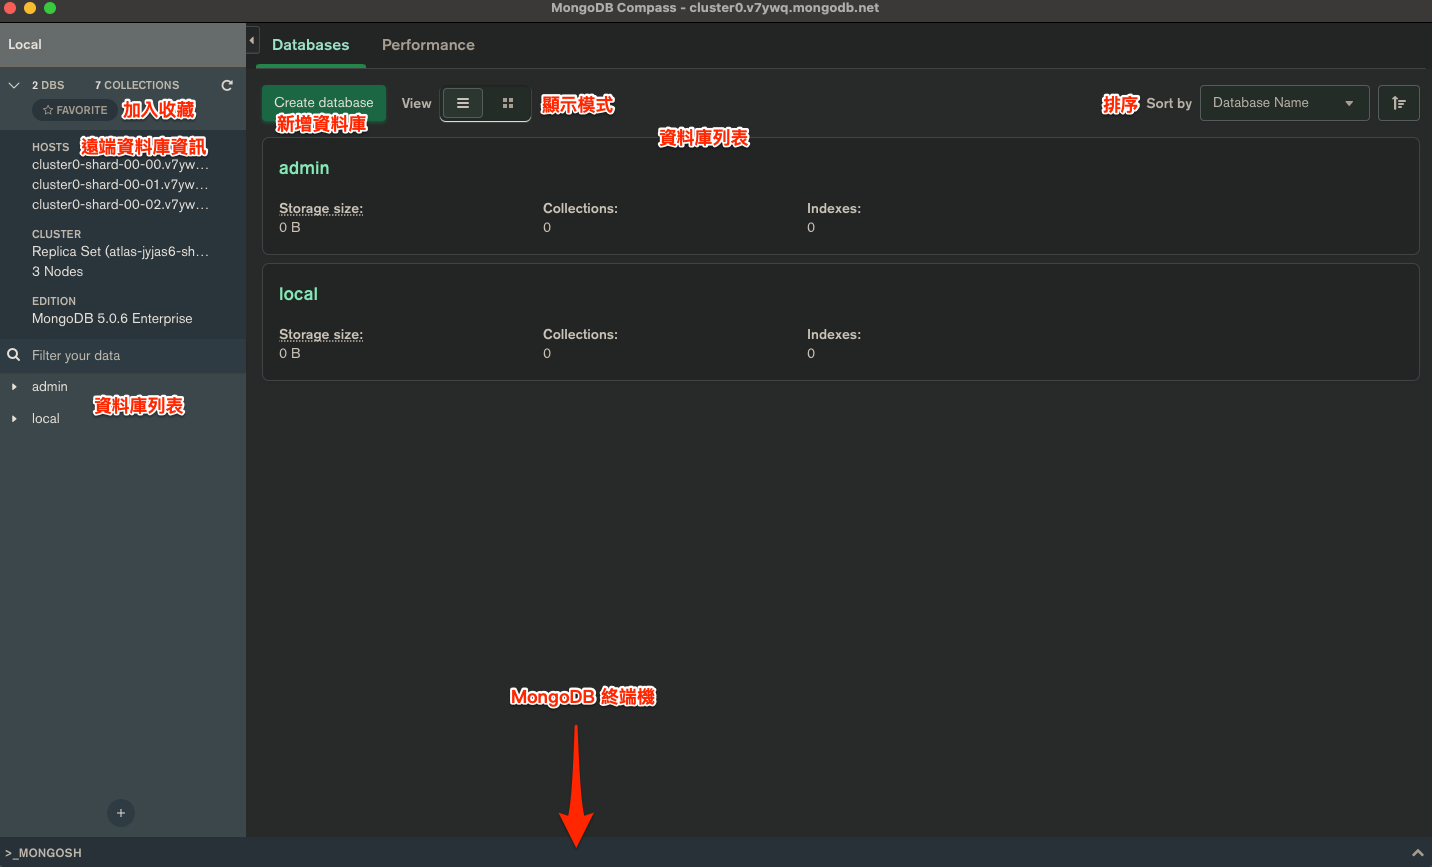Expand the local database tree item
The height and width of the screenshot is (867, 1432).
tap(14, 419)
